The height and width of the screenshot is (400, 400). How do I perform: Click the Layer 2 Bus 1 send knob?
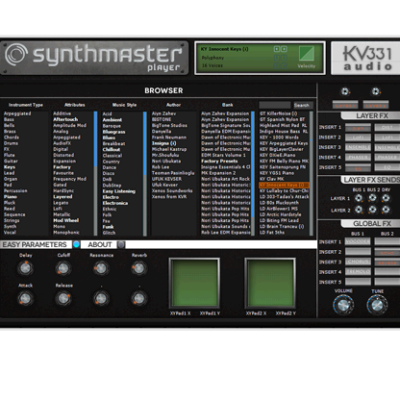tap(359, 210)
